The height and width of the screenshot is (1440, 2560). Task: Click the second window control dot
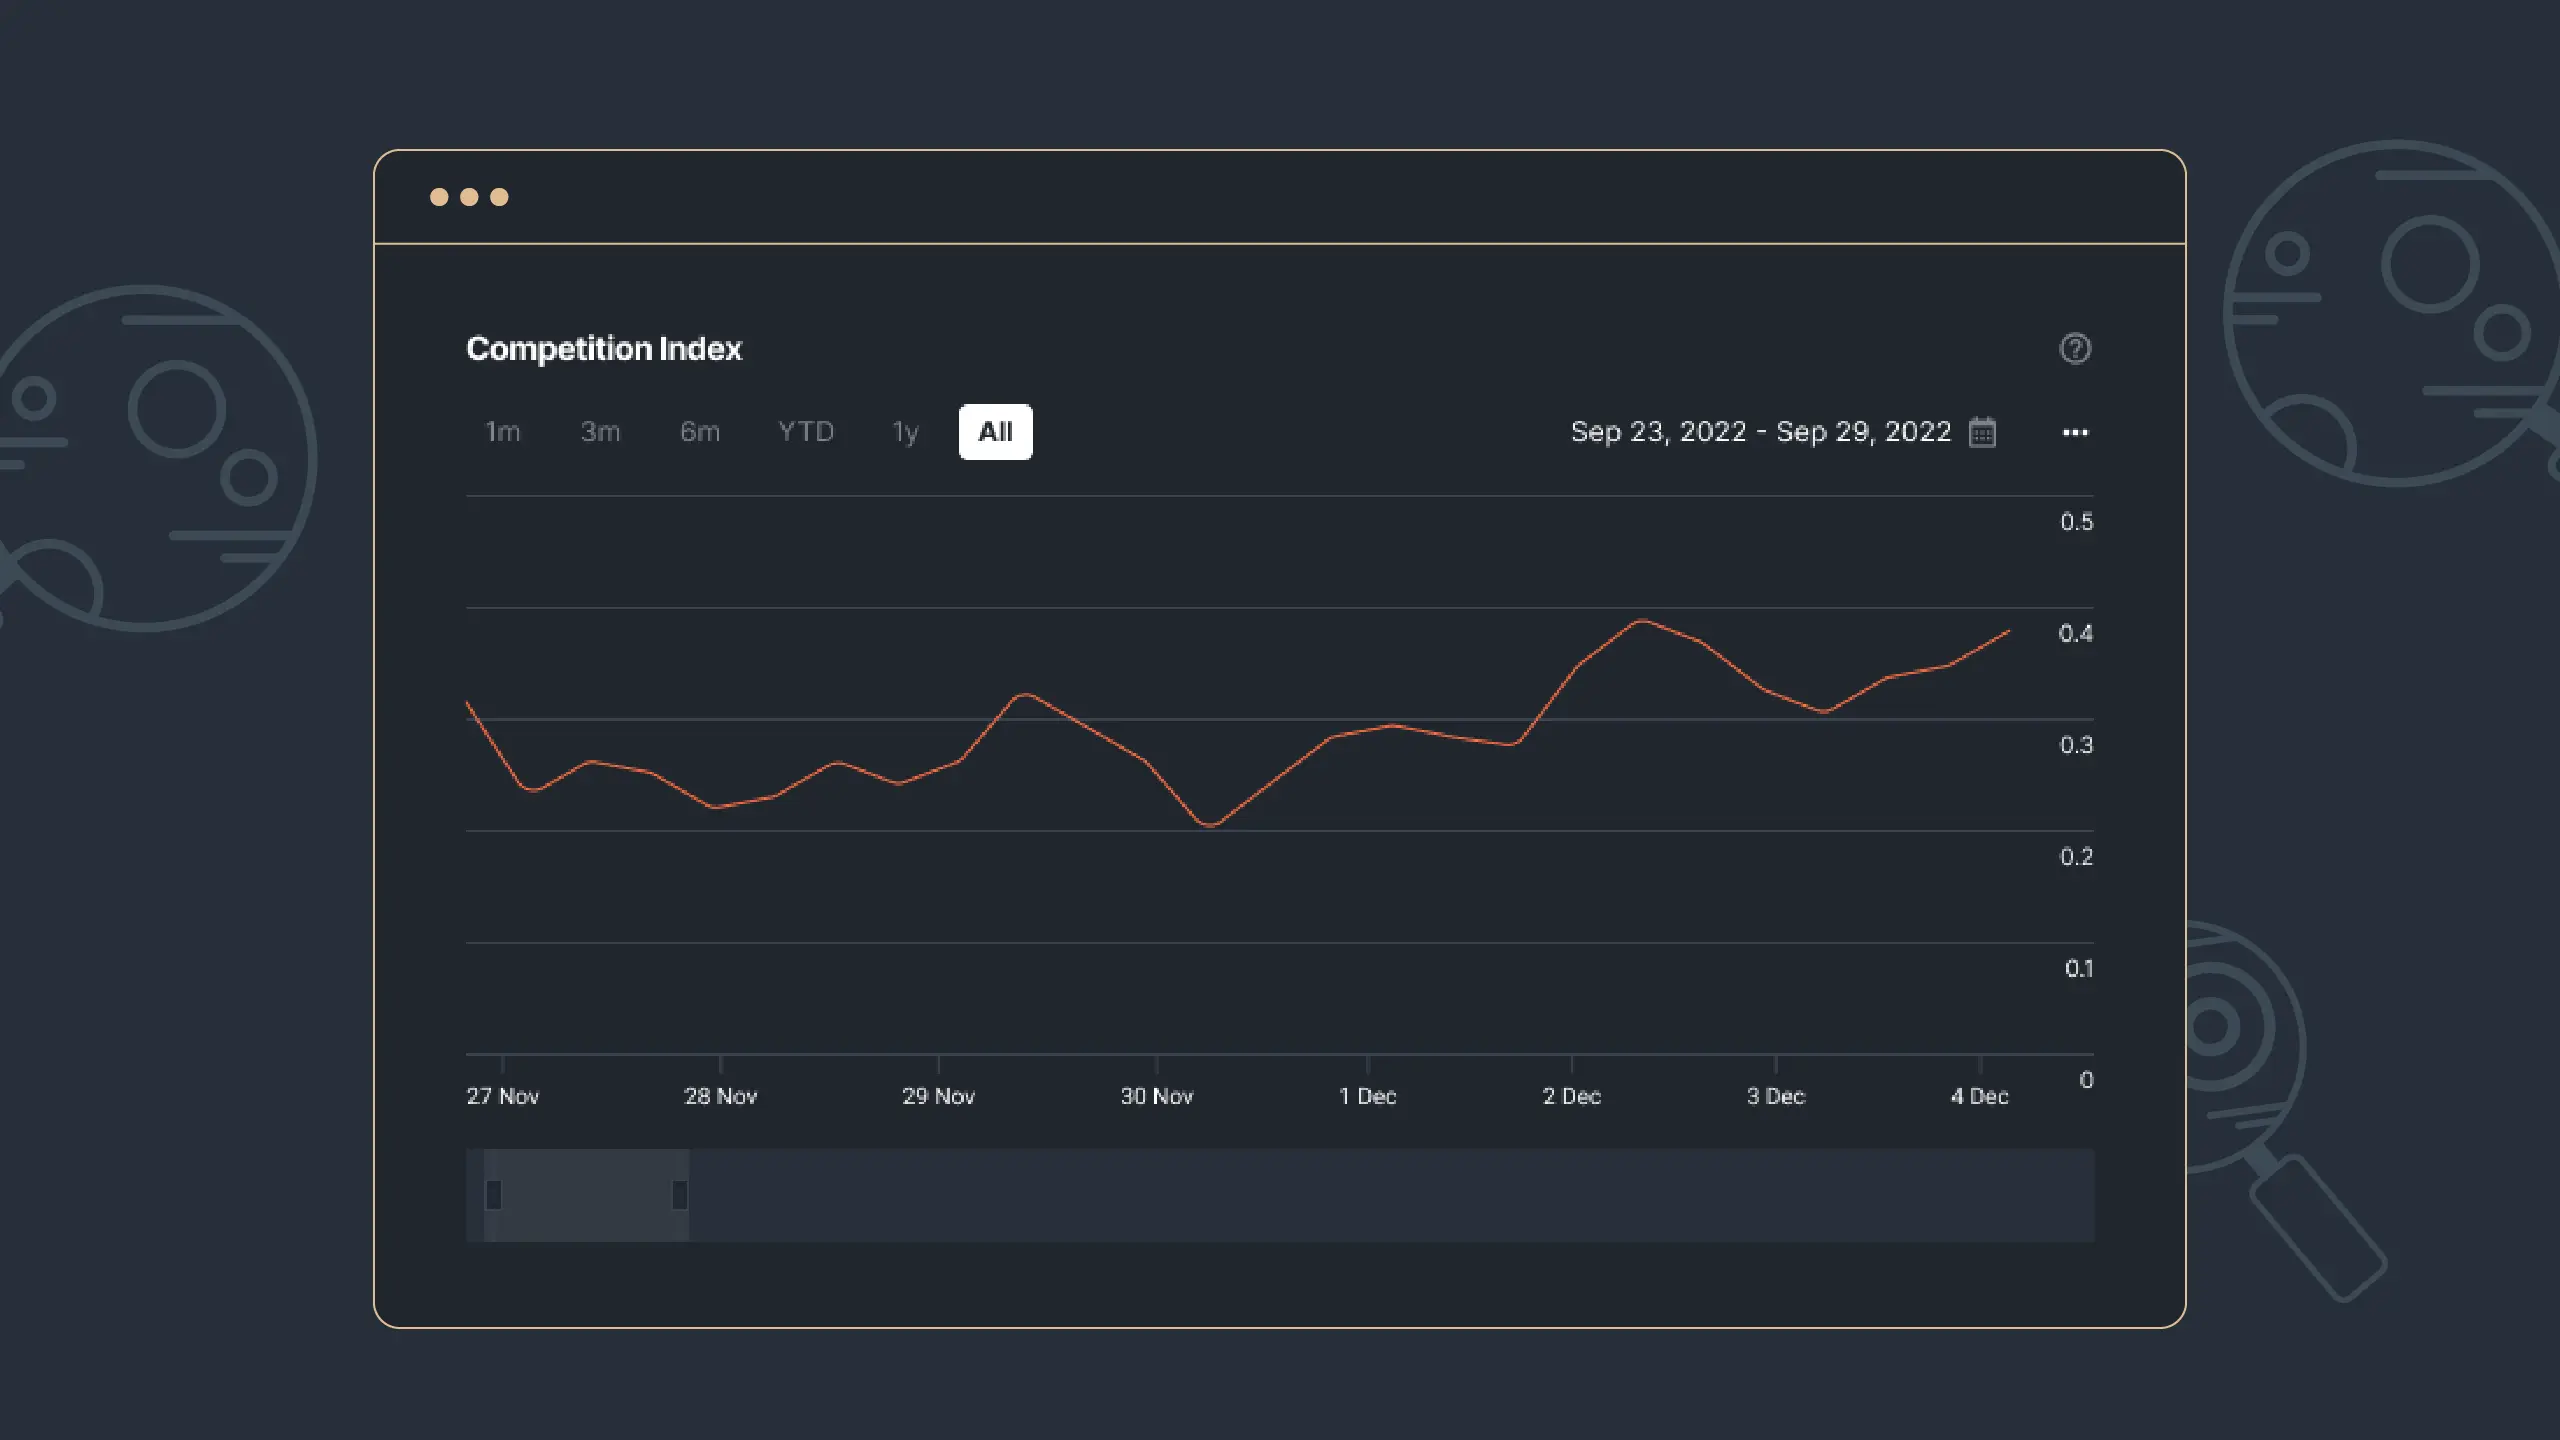pos(469,197)
